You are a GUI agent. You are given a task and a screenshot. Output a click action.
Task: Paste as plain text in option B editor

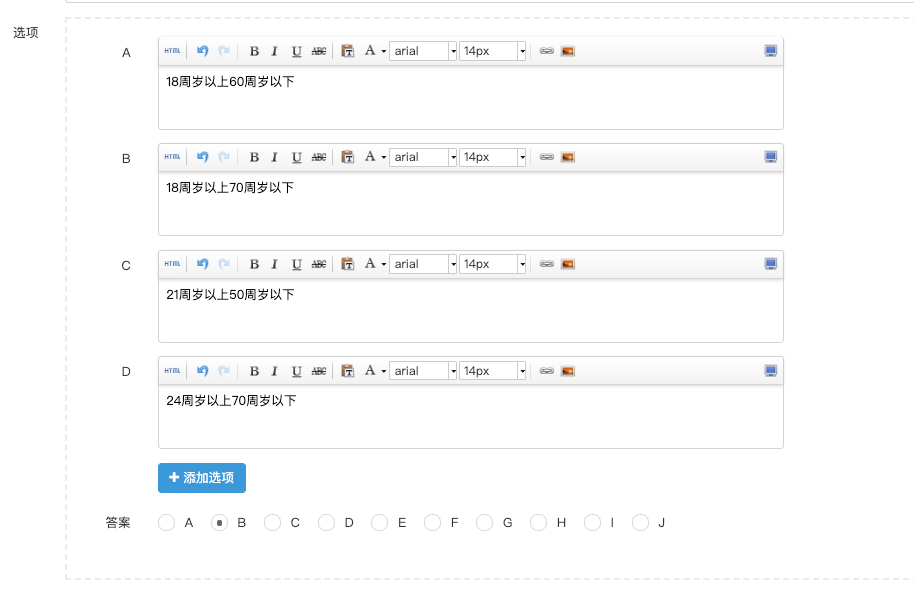[x=347, y=157]
